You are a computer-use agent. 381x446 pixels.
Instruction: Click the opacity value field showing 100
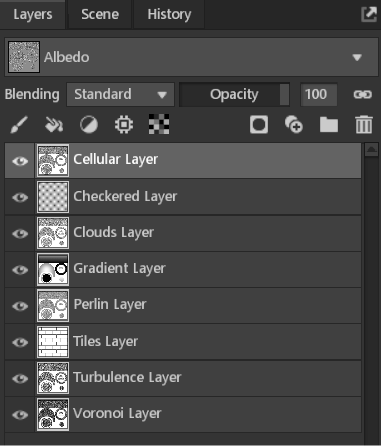click(x=318, y=95)
